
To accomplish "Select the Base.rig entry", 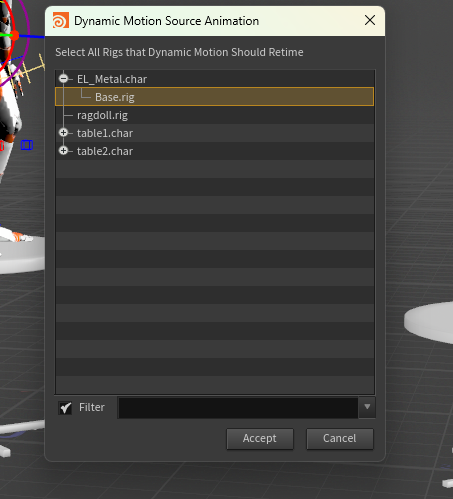I will click(214, 97).
